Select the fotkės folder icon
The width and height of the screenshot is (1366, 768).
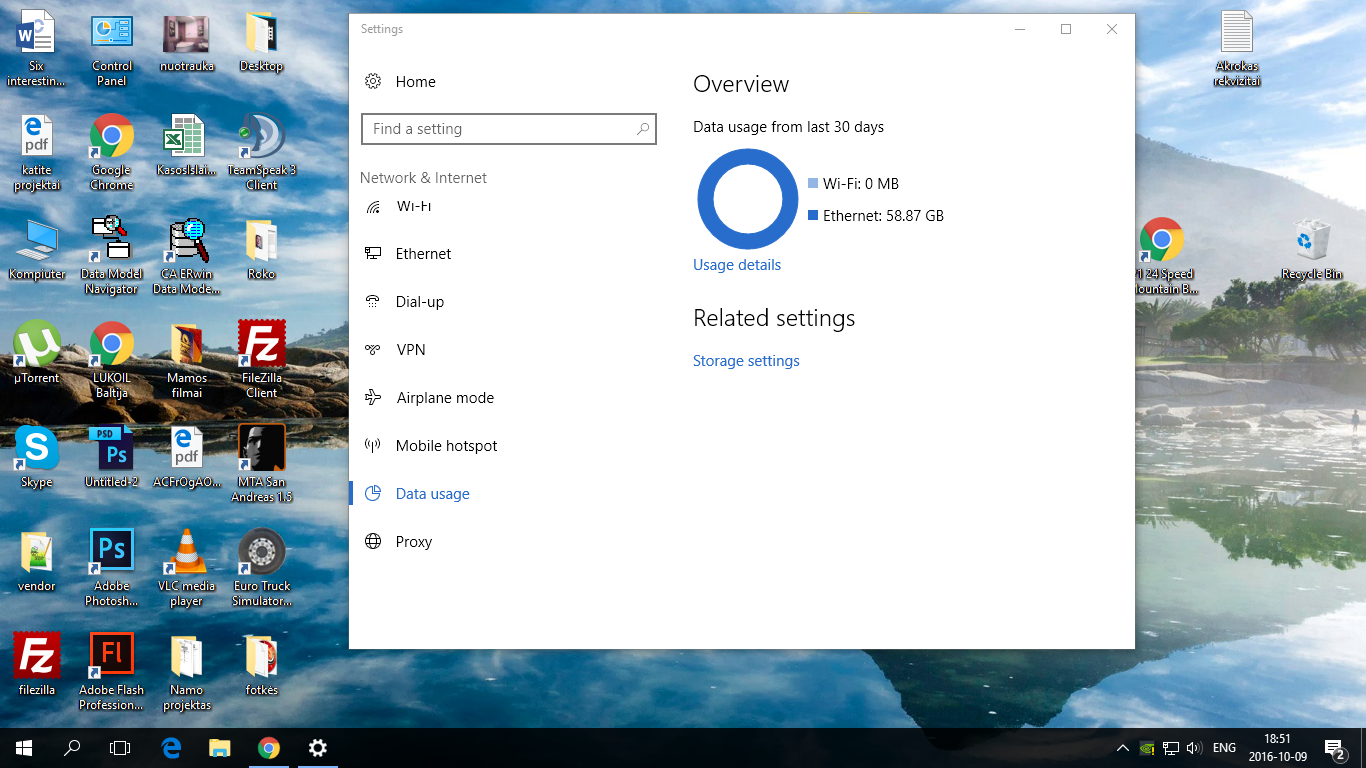pos(262,665)
